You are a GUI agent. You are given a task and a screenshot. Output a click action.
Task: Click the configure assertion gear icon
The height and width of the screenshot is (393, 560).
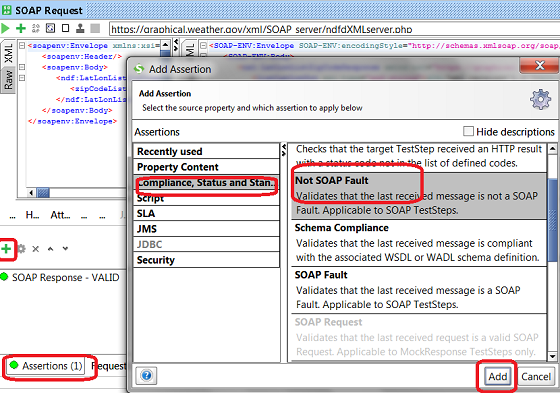coord(21,249)
